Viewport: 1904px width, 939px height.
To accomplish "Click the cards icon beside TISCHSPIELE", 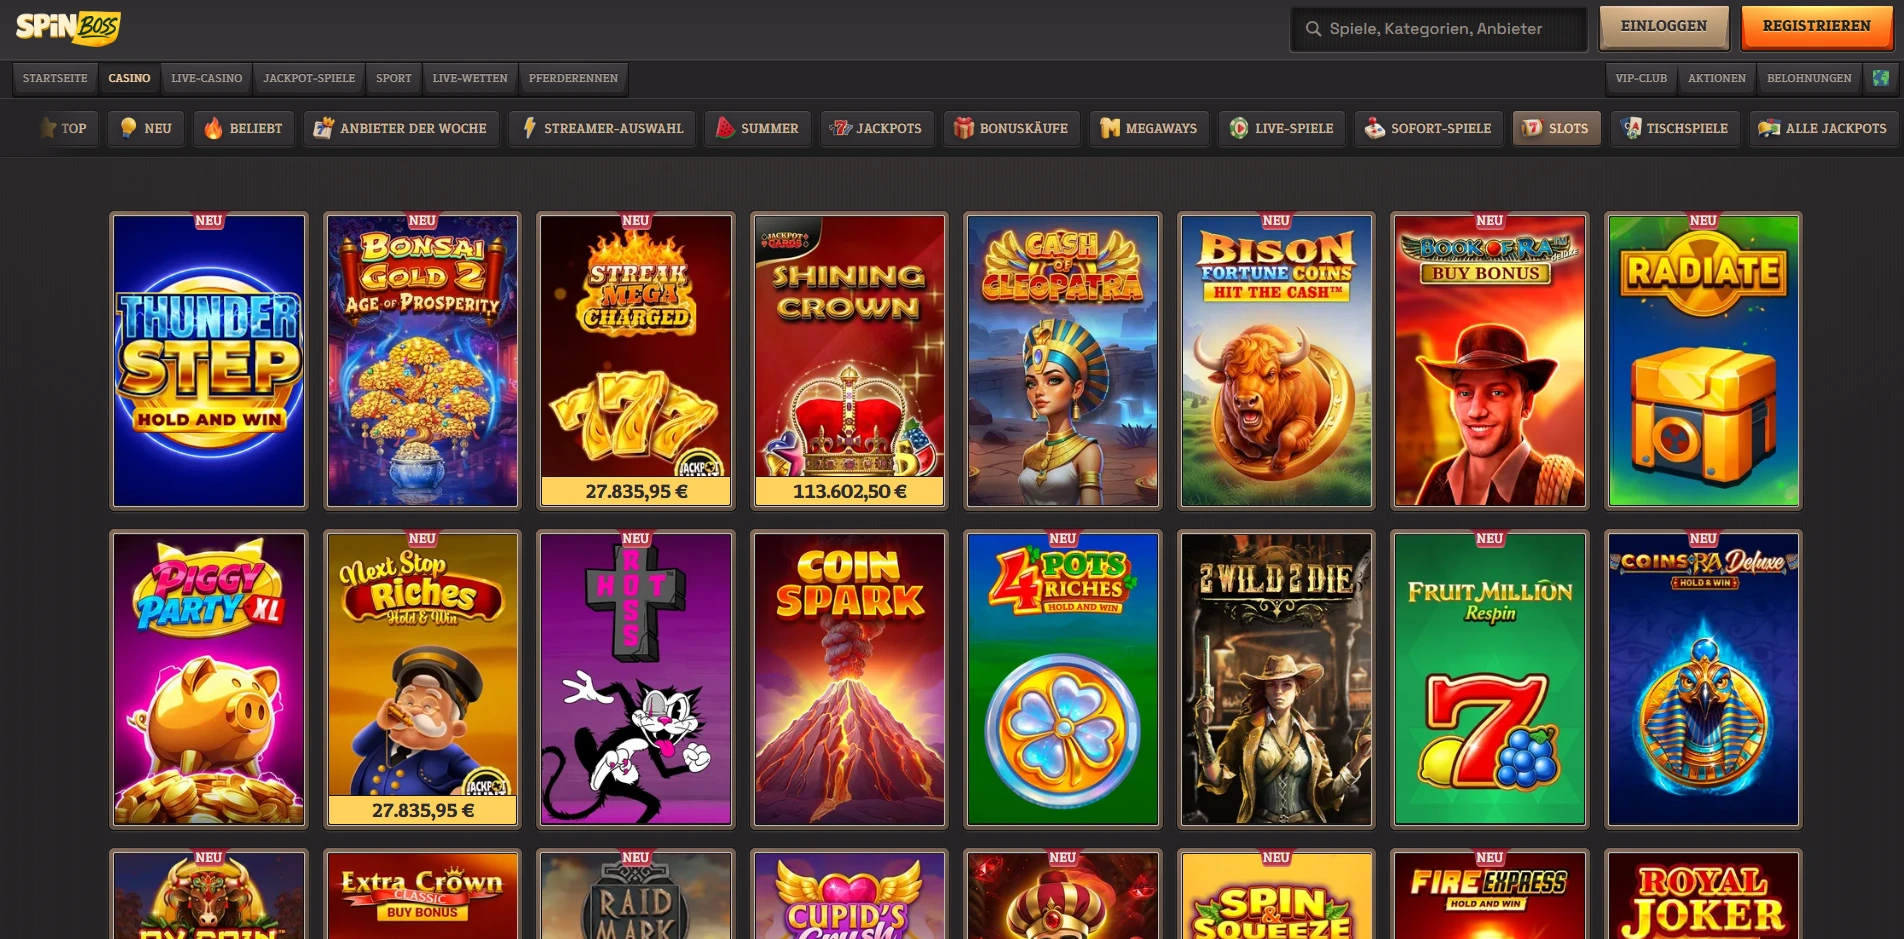I will 1631,128.
